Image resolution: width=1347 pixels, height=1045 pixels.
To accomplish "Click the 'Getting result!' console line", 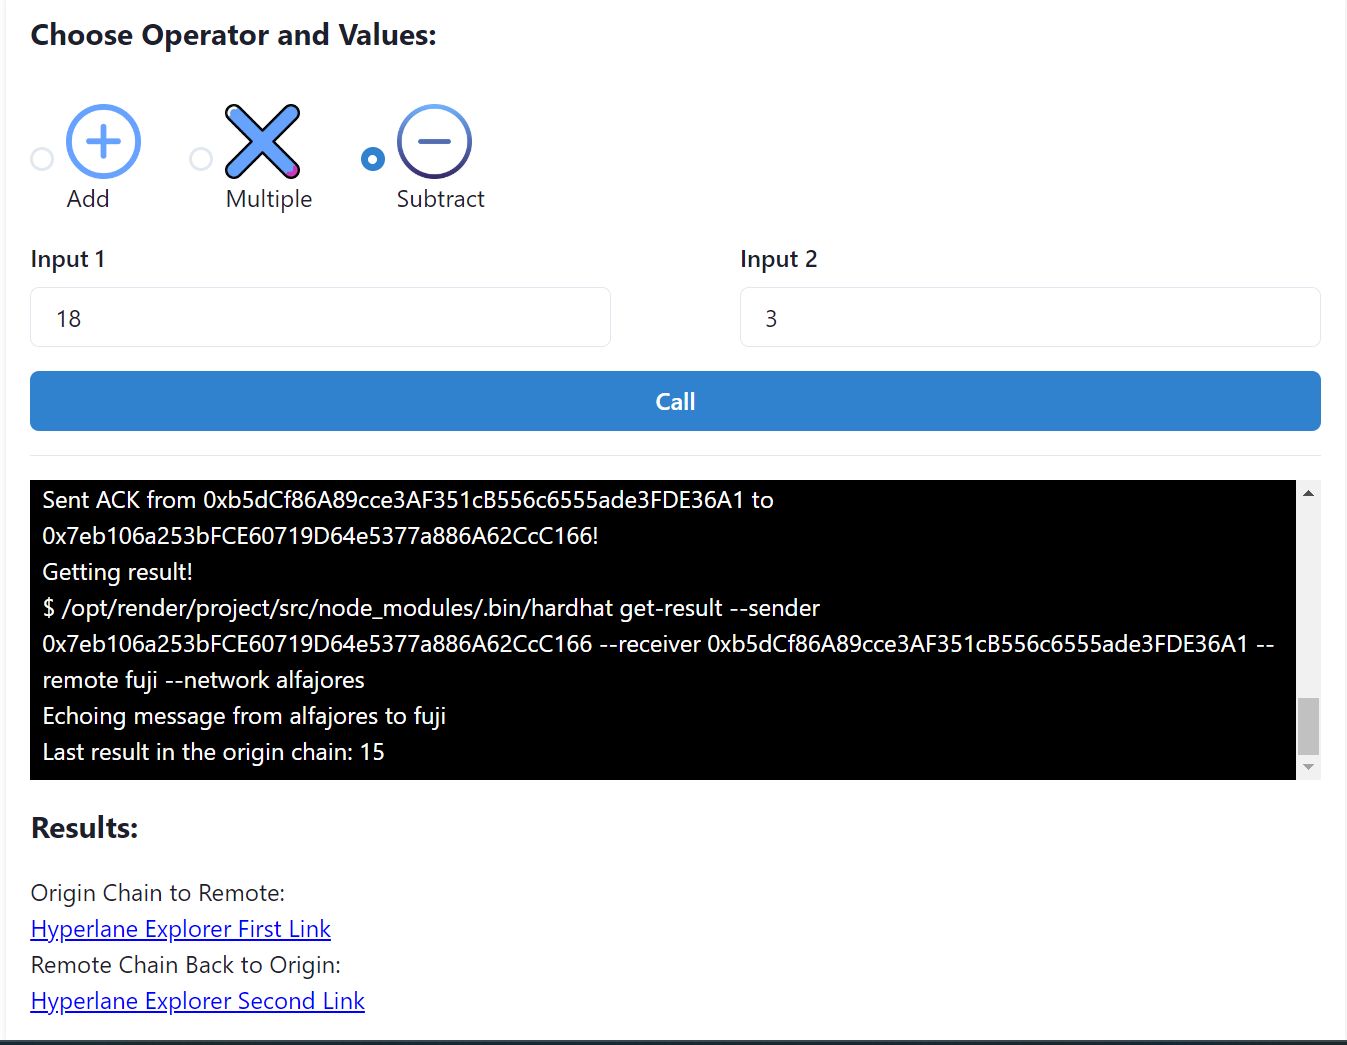I will 117,572.
